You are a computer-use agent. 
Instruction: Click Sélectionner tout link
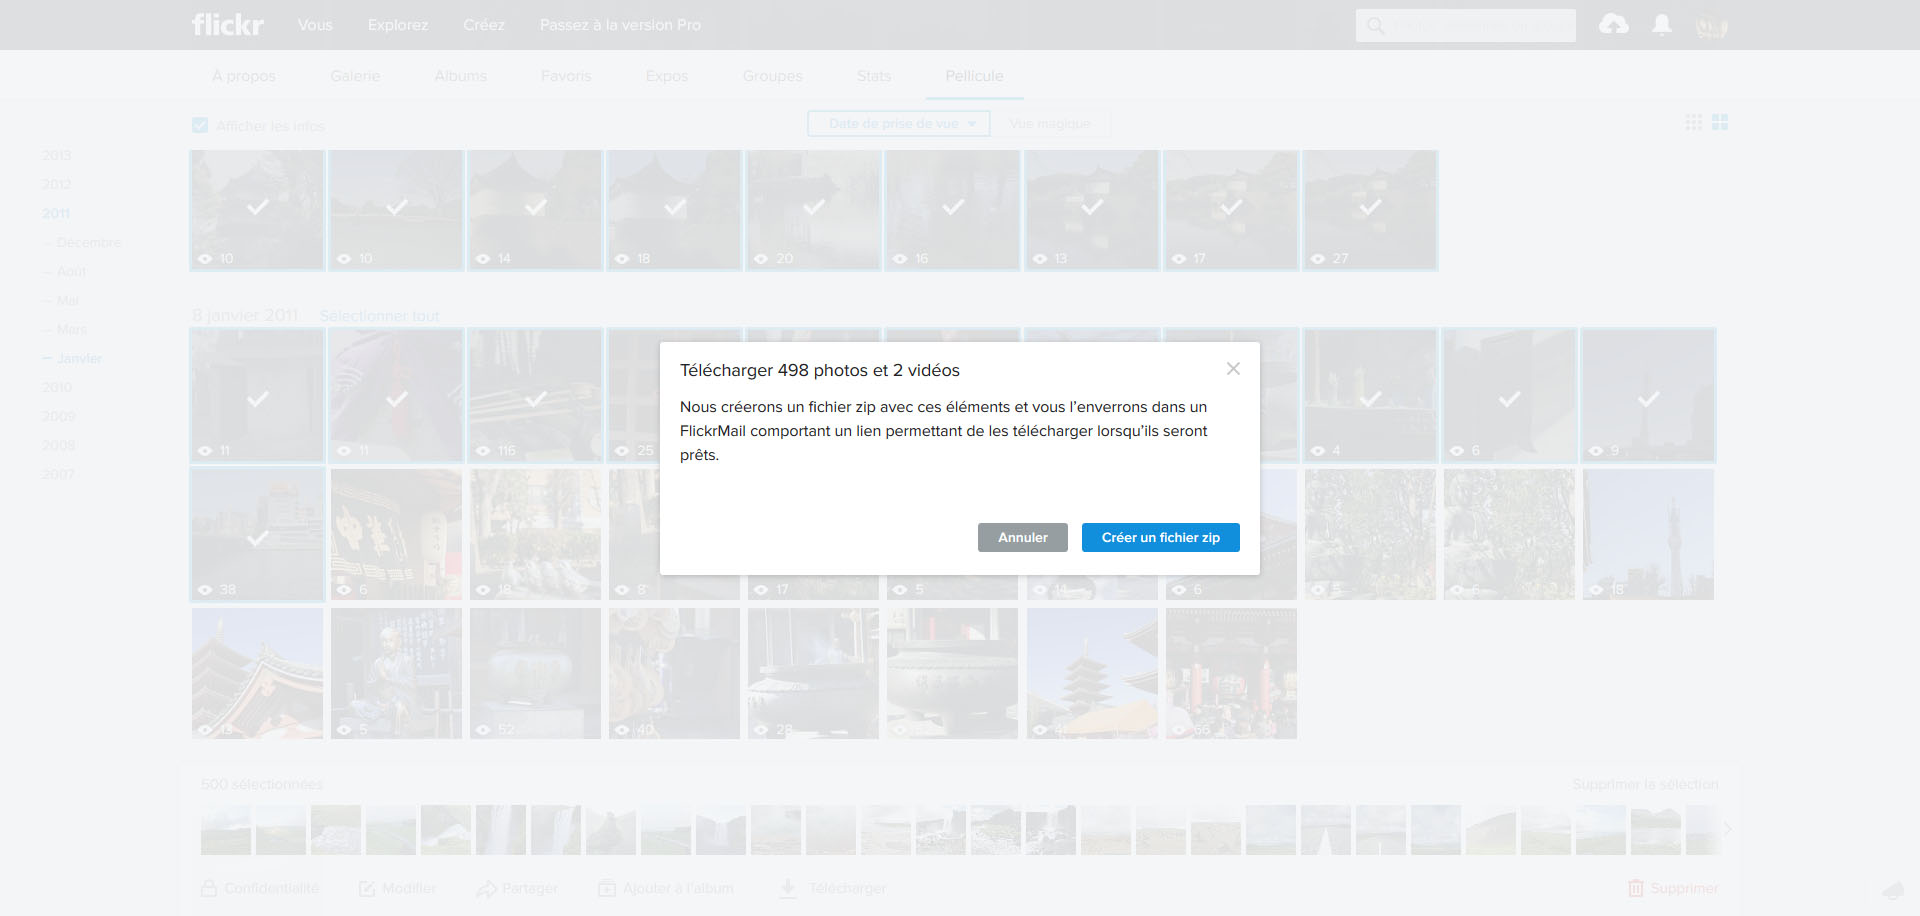point(379,316)
